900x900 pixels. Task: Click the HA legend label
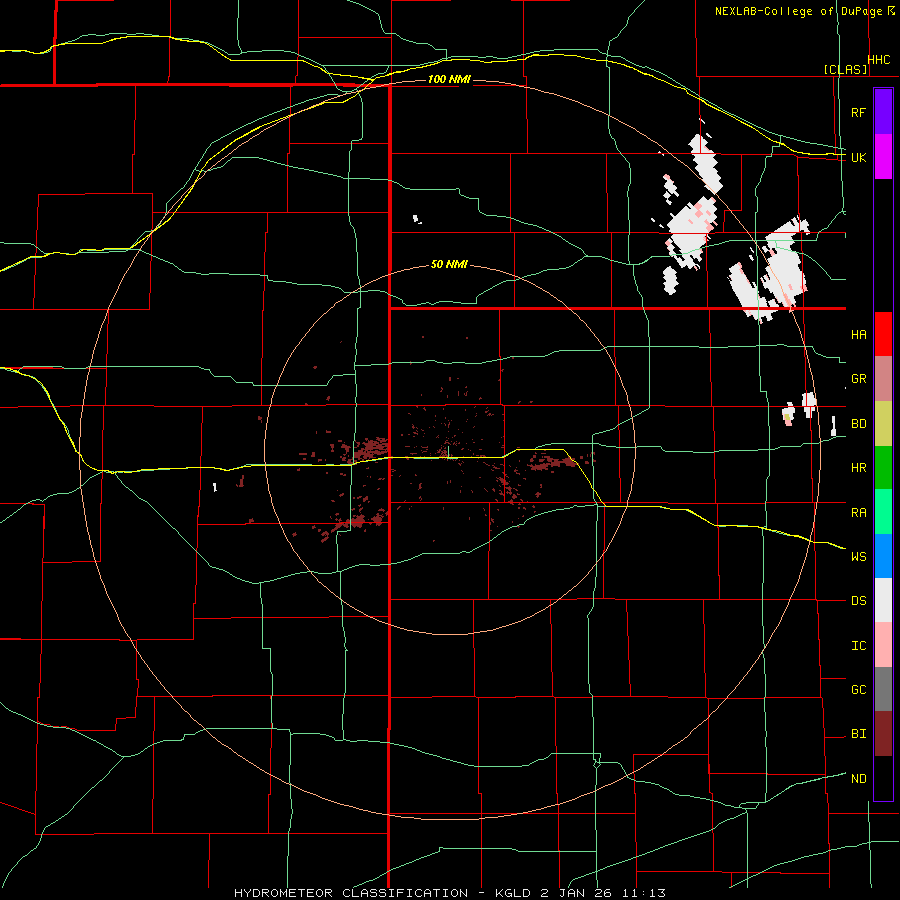point(859,335)
